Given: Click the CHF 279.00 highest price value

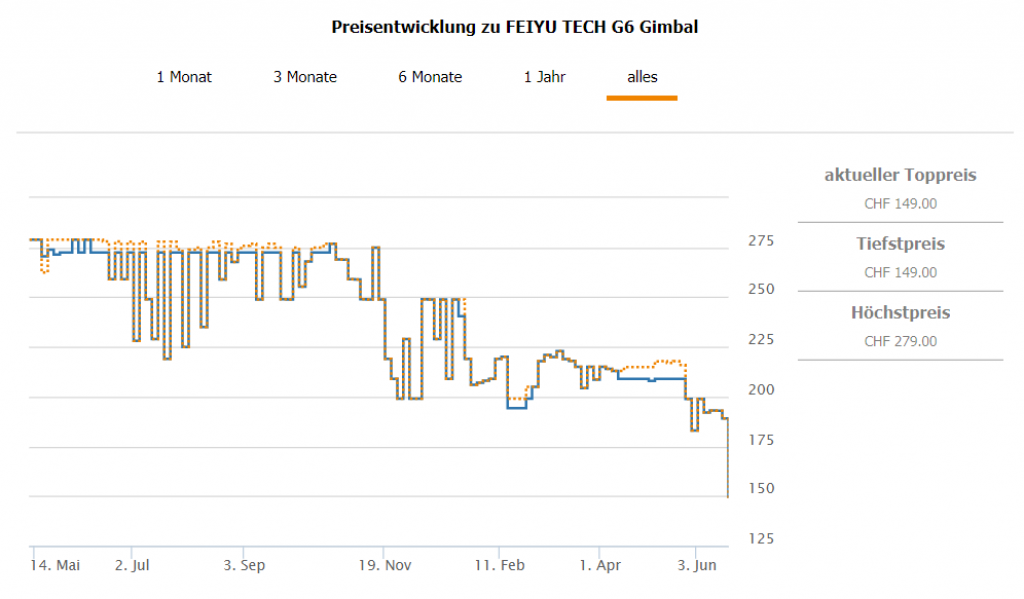Looking at the screenshot, I should [x=900, y=341].
